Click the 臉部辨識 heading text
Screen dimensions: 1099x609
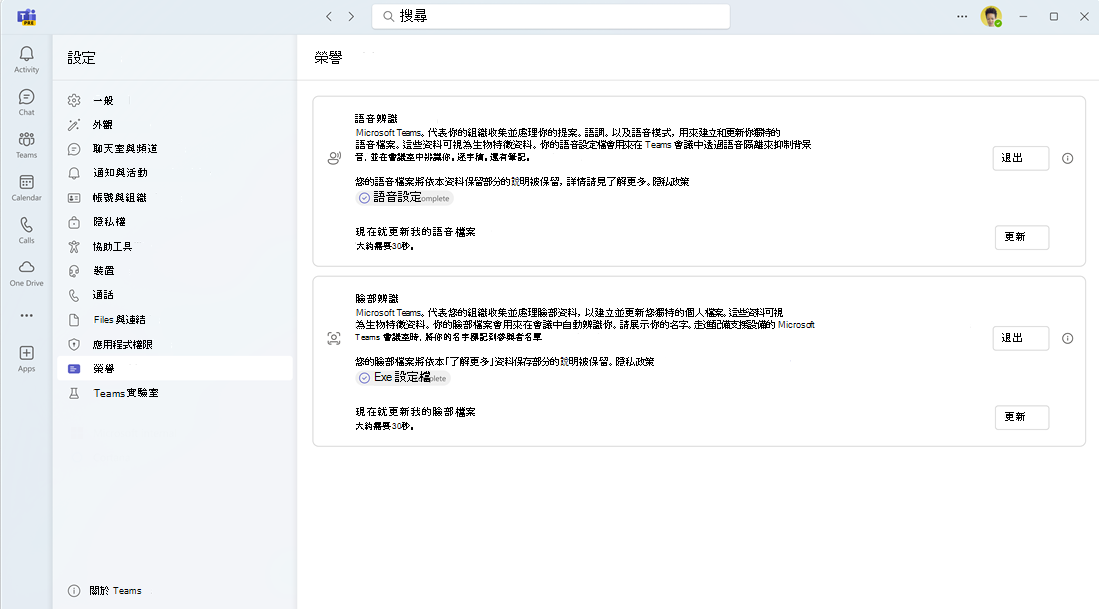pos(376,299)
